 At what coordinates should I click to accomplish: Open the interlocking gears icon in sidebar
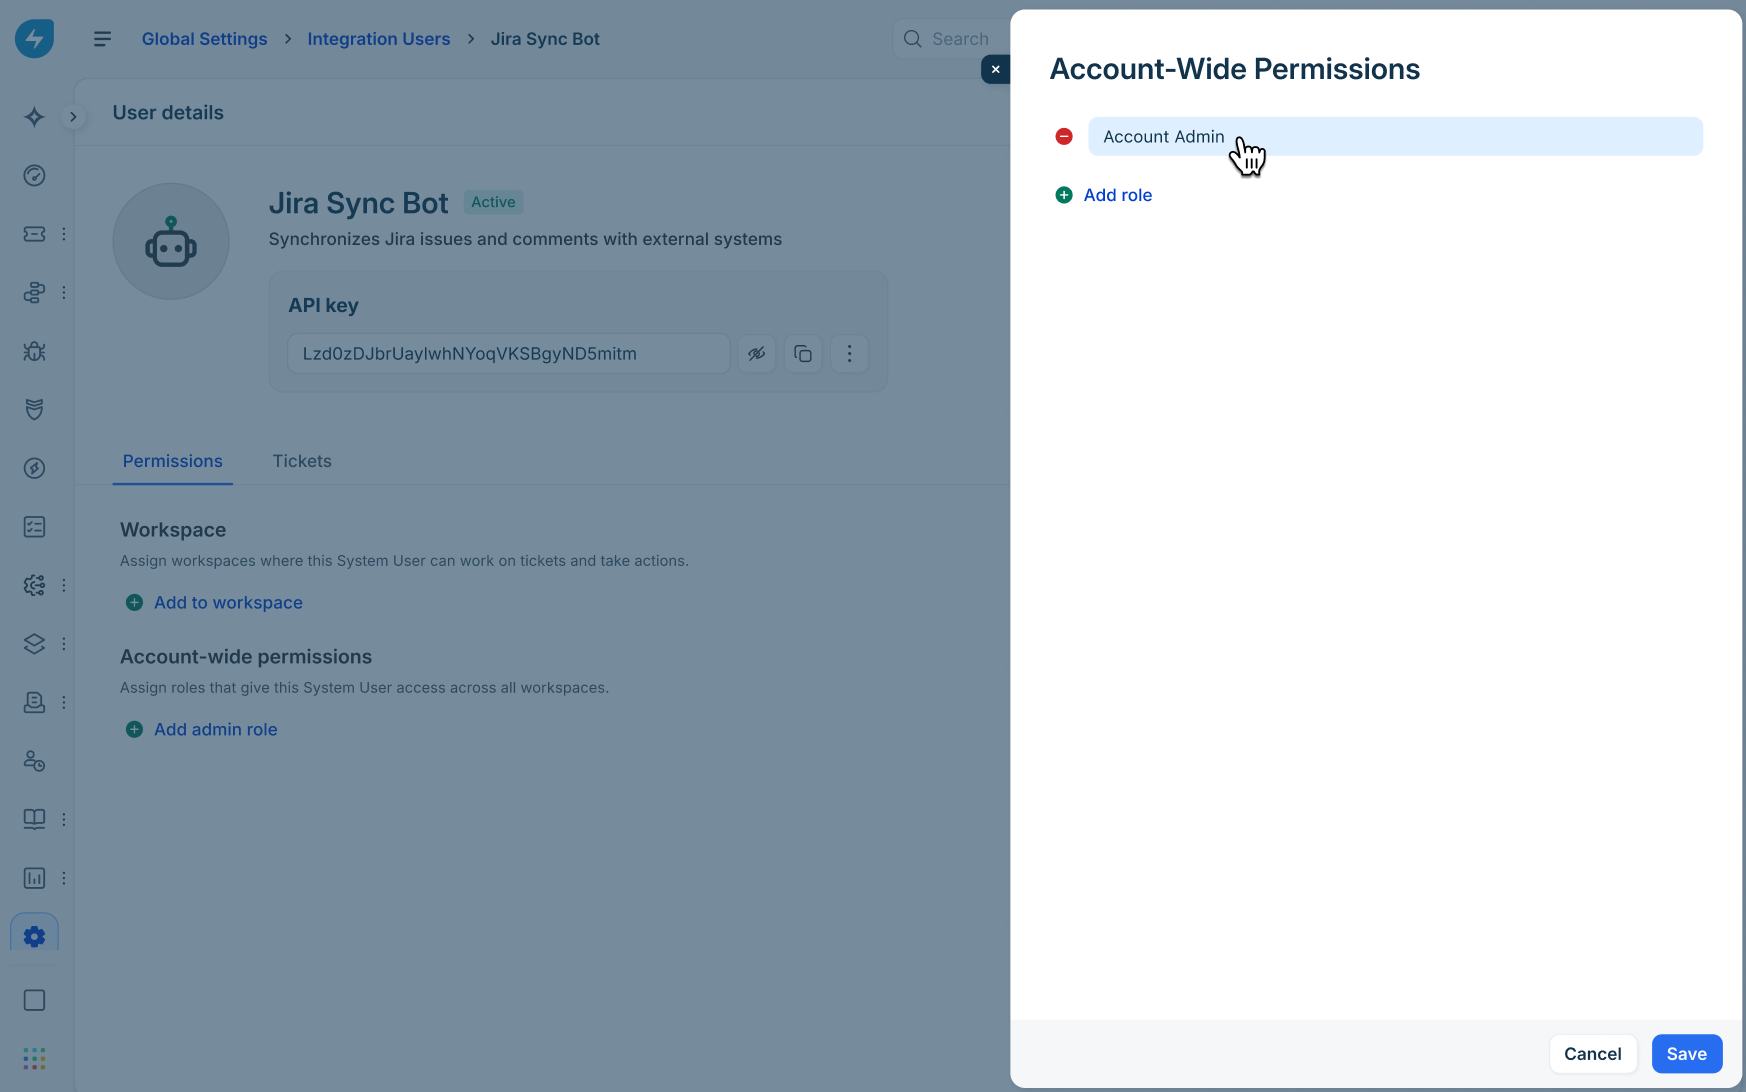coord(34,585)
